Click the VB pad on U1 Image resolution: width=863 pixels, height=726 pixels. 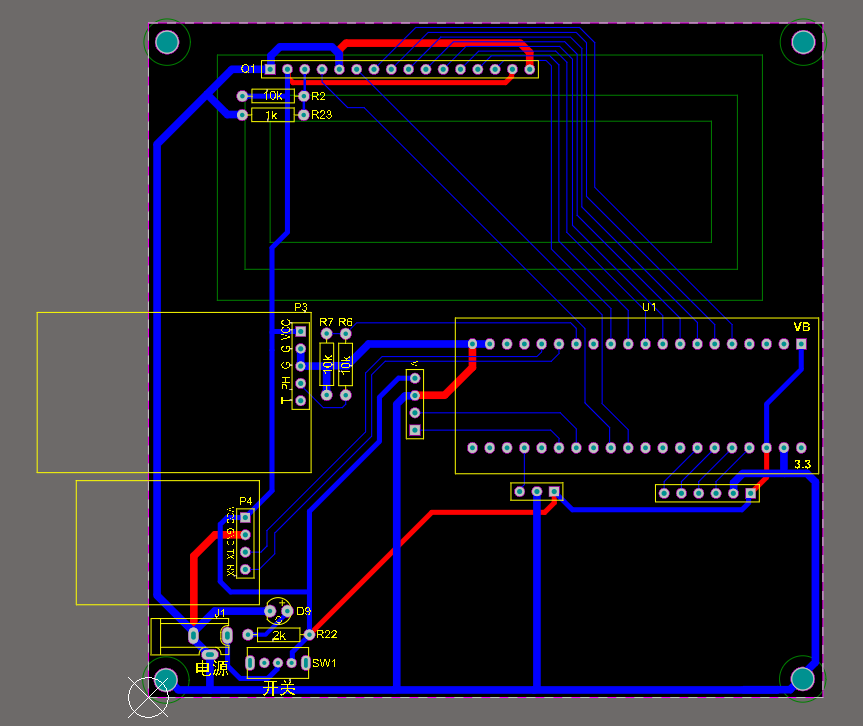(x=799, y=343)
